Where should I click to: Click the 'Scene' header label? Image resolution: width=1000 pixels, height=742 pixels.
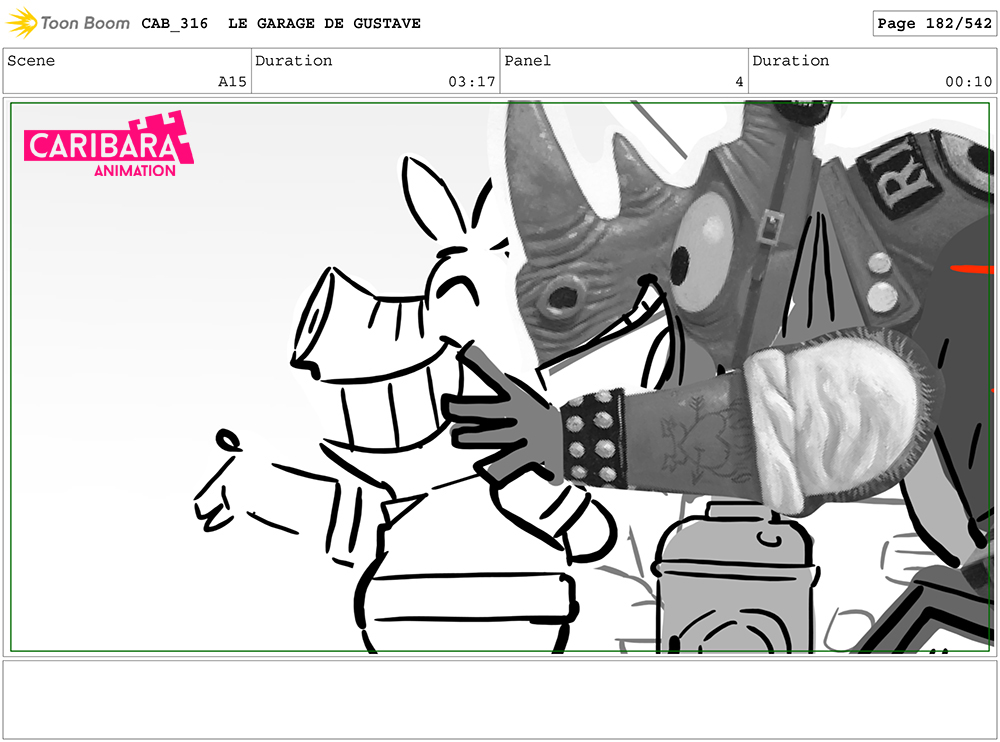tap(31, 61)
